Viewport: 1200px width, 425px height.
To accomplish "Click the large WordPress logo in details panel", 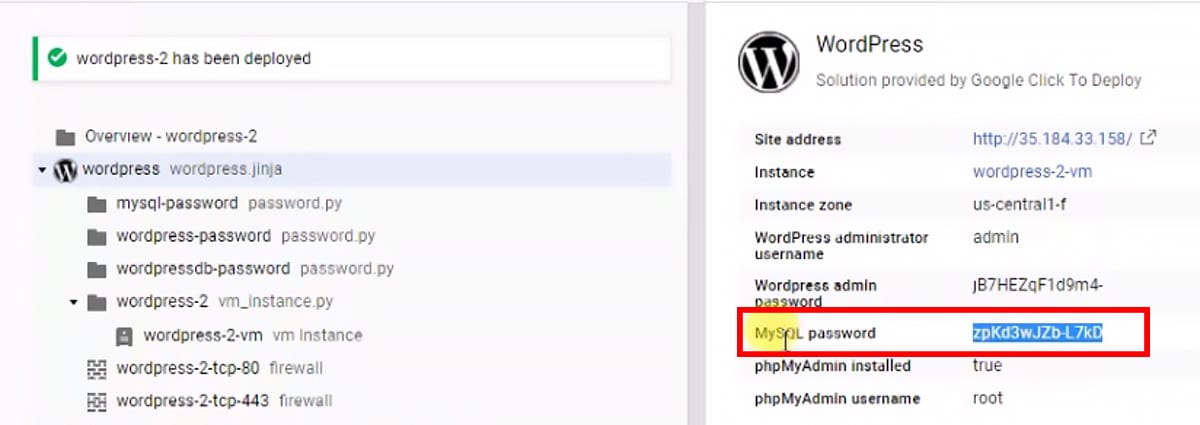I will tap(769, 61).
